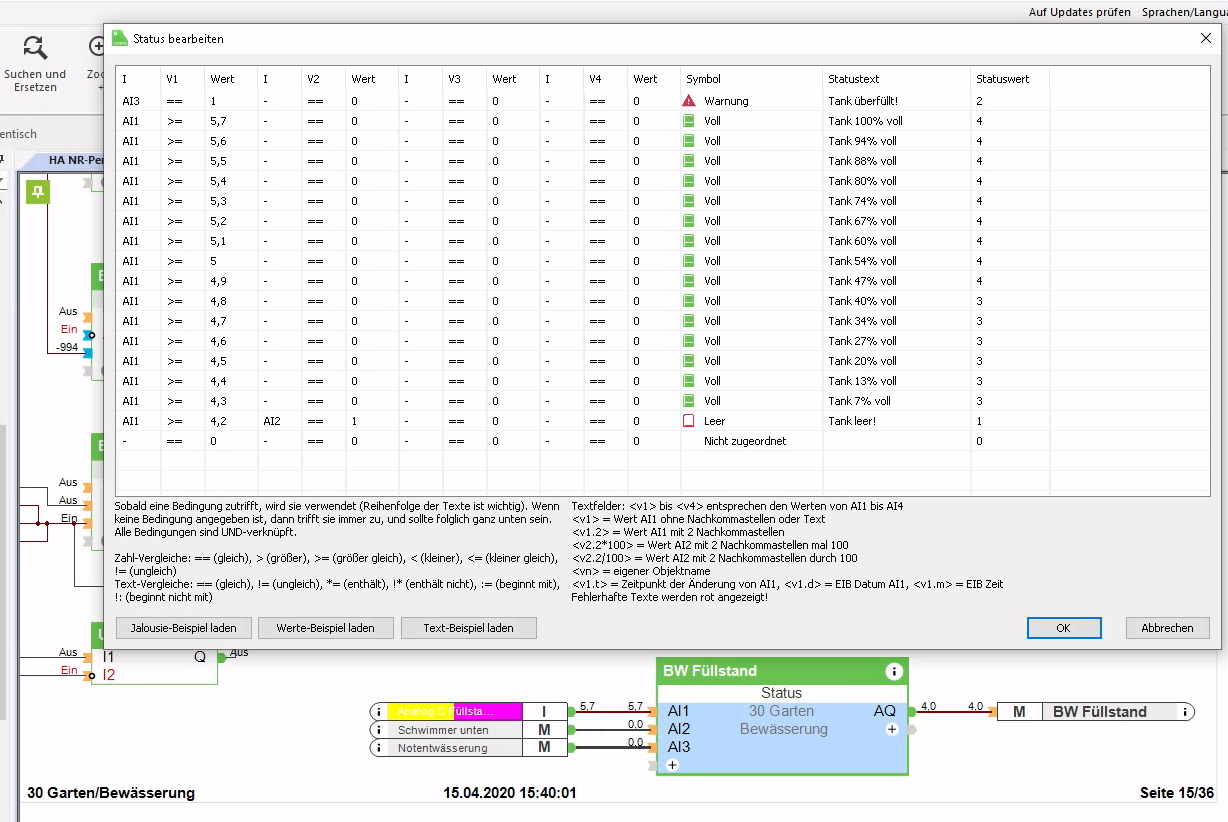
Task: Click Auf Updates prüfen in top bar
Action: coord(1079,12)
